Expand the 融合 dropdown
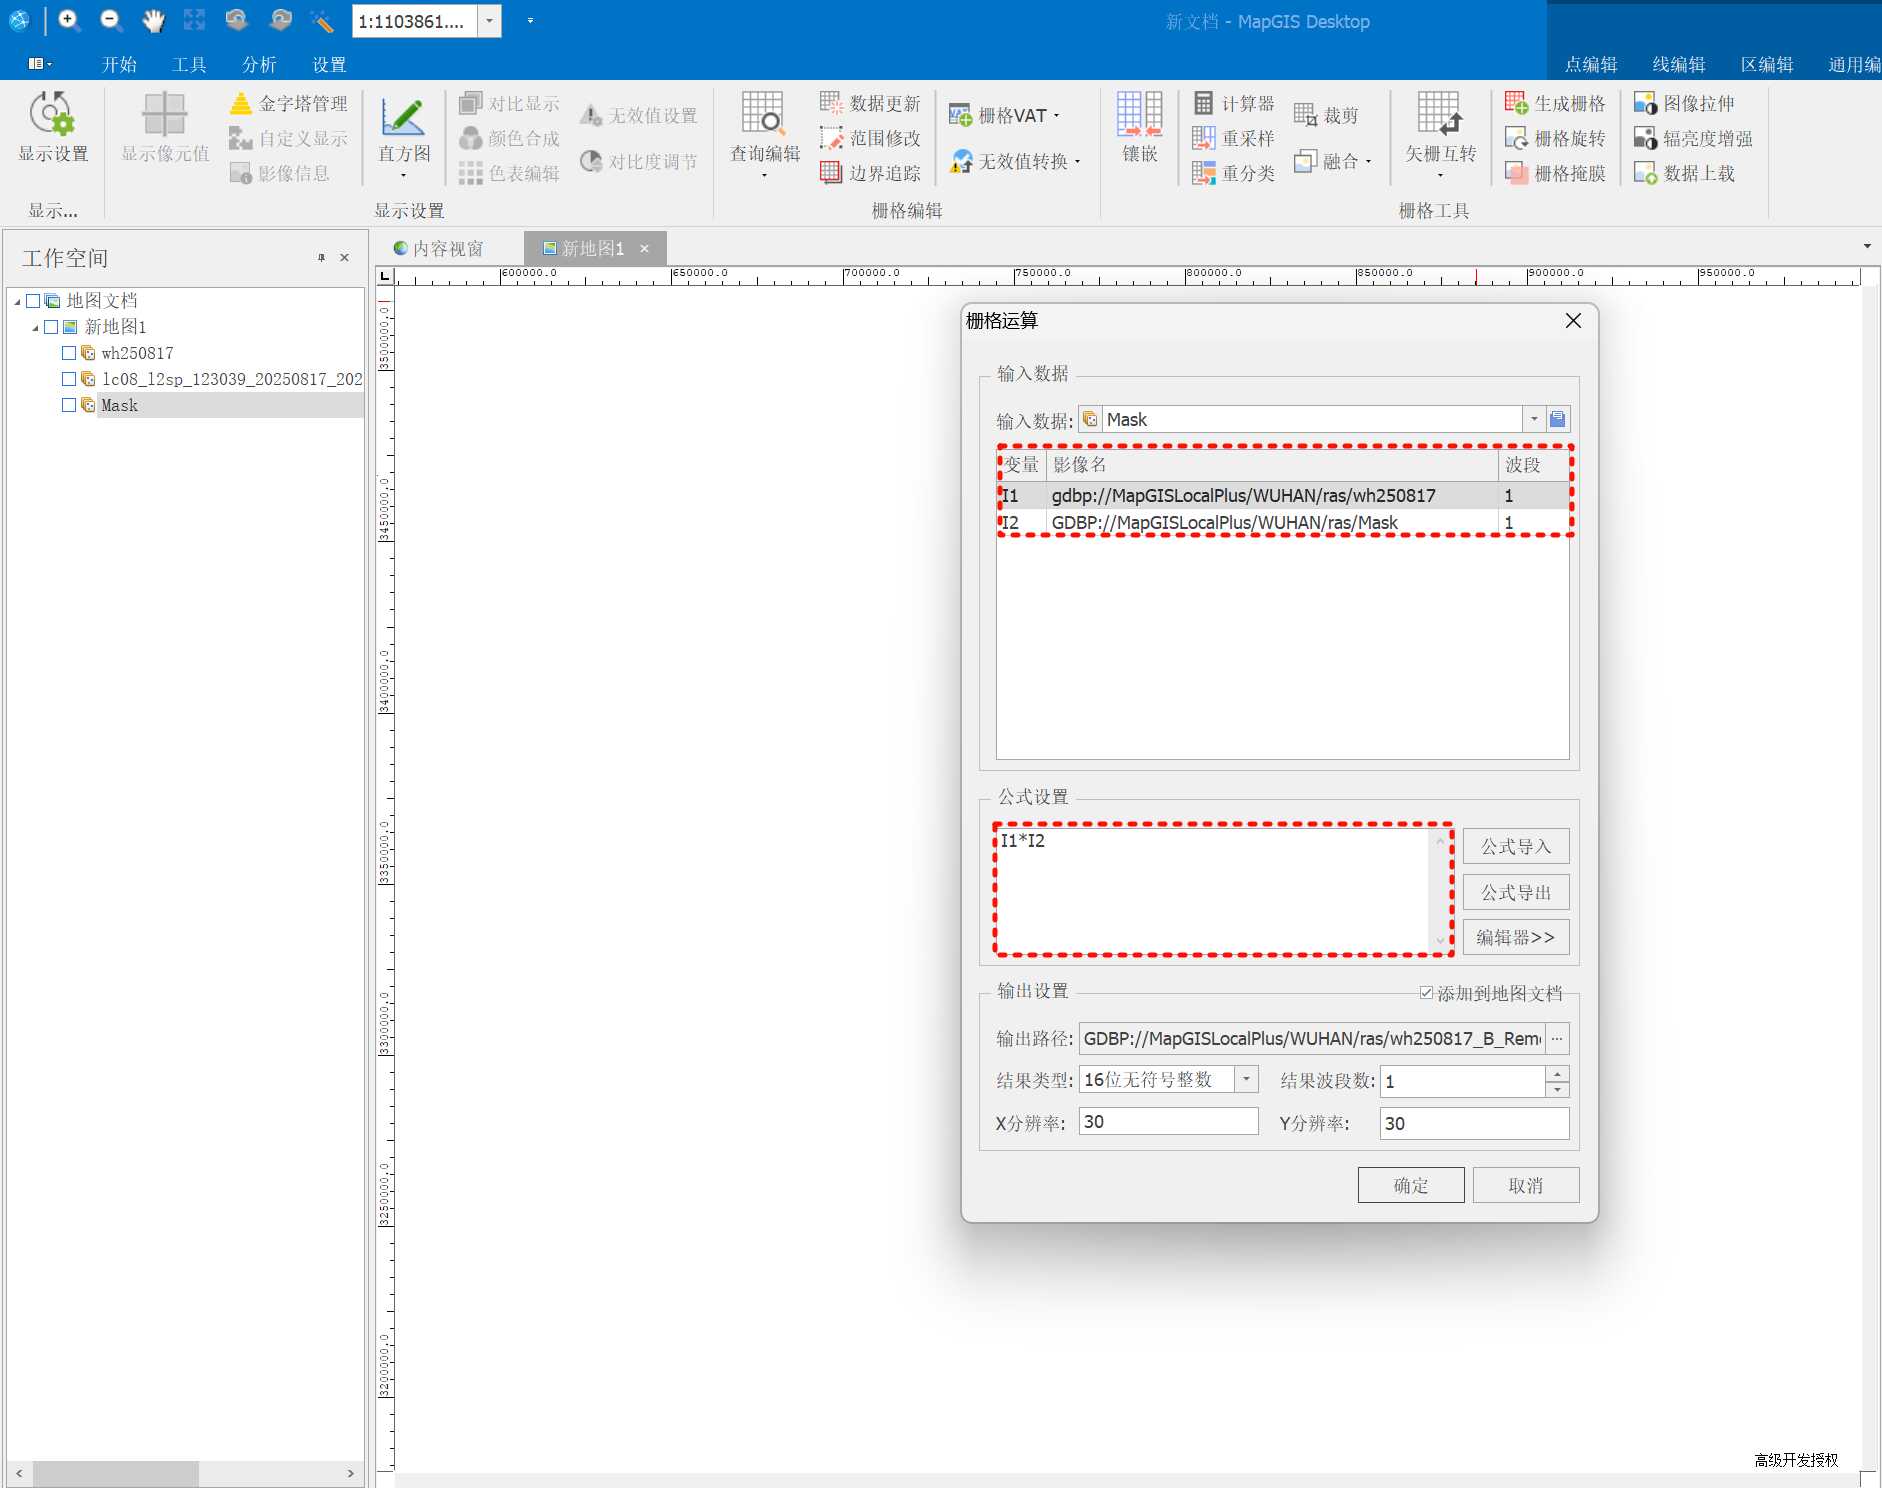This screenshot has width=1882, height=1488. pos(1368,161)
